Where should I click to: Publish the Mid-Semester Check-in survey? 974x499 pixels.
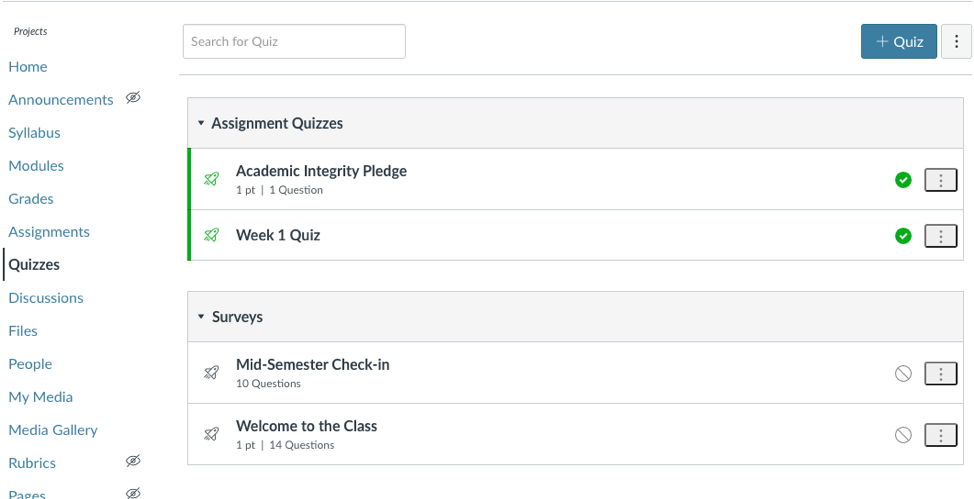(x=903, y=373)
